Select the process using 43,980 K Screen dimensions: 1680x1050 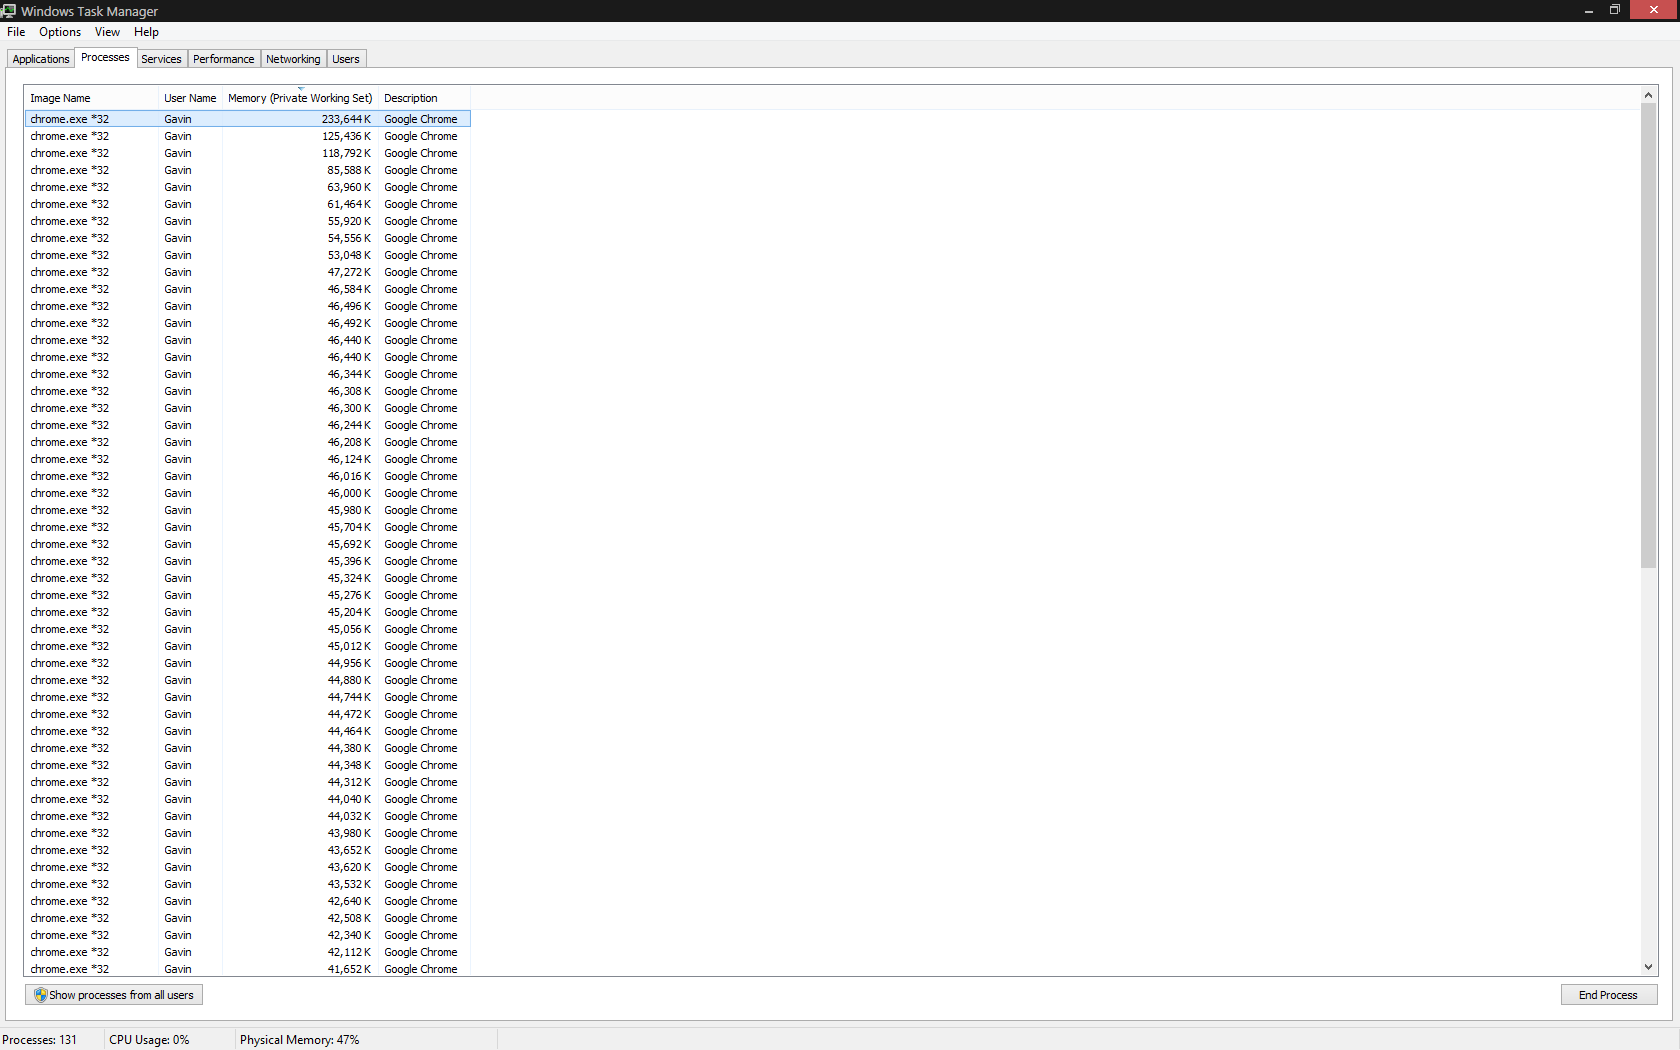click(247, 833)
